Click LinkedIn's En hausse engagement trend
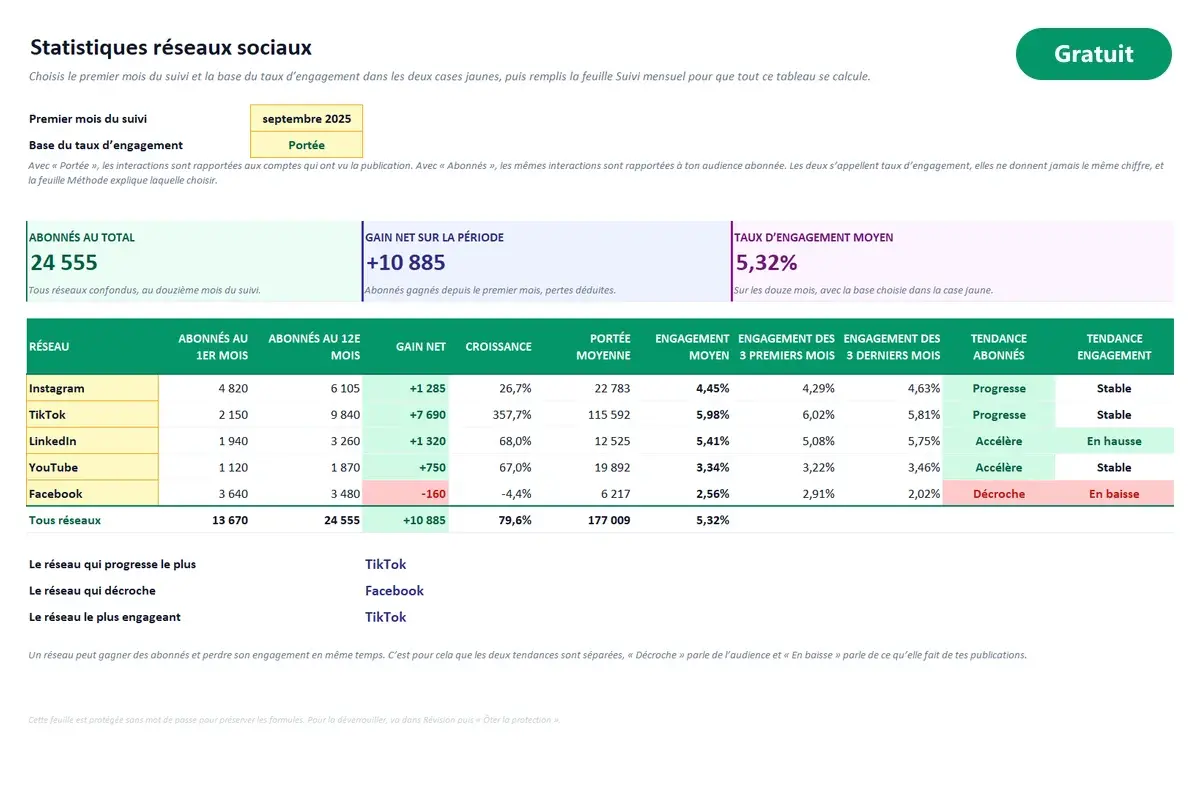The height and width of the screenshot is (800, 1200). [1114, 441]
